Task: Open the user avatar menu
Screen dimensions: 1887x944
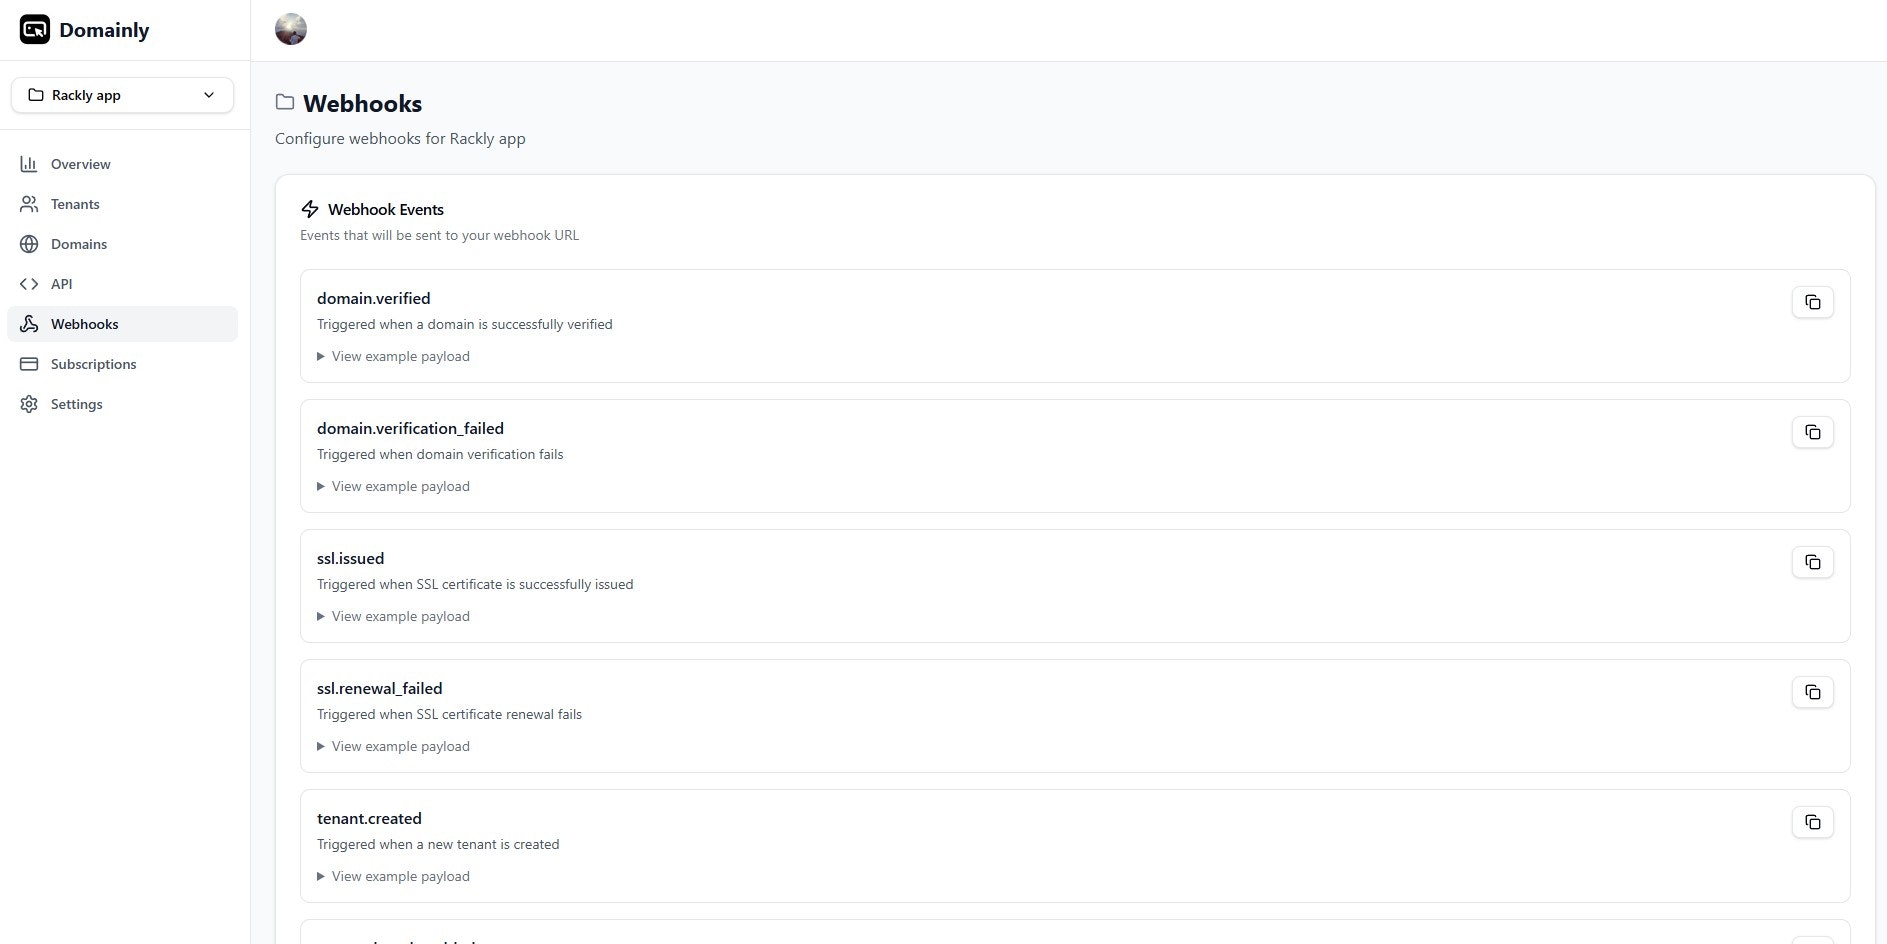Action: [x=291, y=29]
